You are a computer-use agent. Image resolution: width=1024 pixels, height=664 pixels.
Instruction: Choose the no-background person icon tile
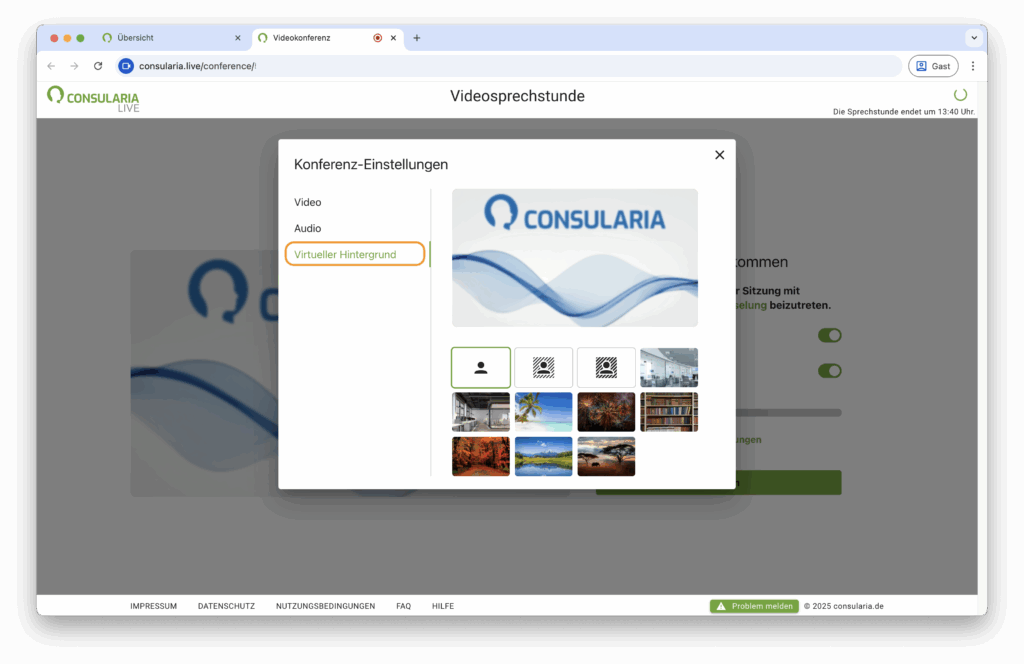[481, 368]
